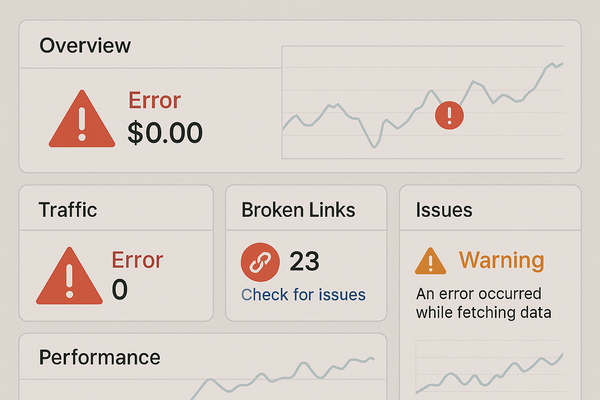This screenshot has height=400, width=600.
Task: Click the red alert marker on Overview chart
Action: tap(449, 115)
